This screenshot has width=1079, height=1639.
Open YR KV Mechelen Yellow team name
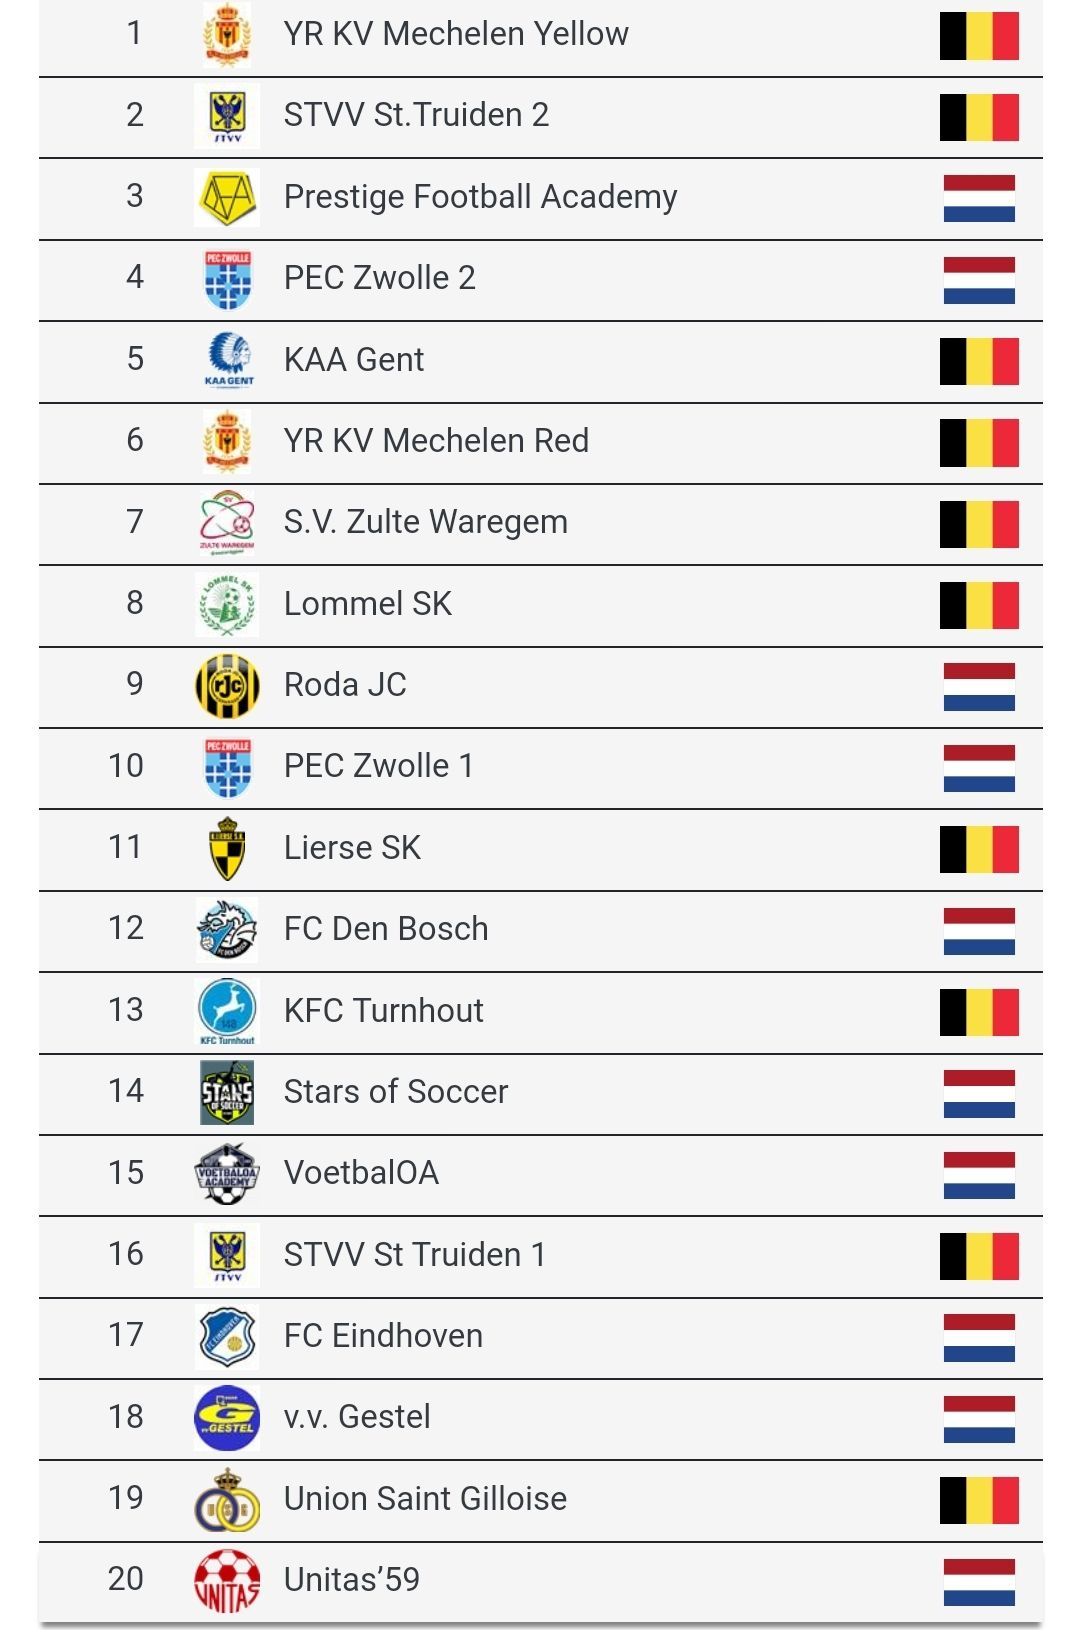point(456,34)
